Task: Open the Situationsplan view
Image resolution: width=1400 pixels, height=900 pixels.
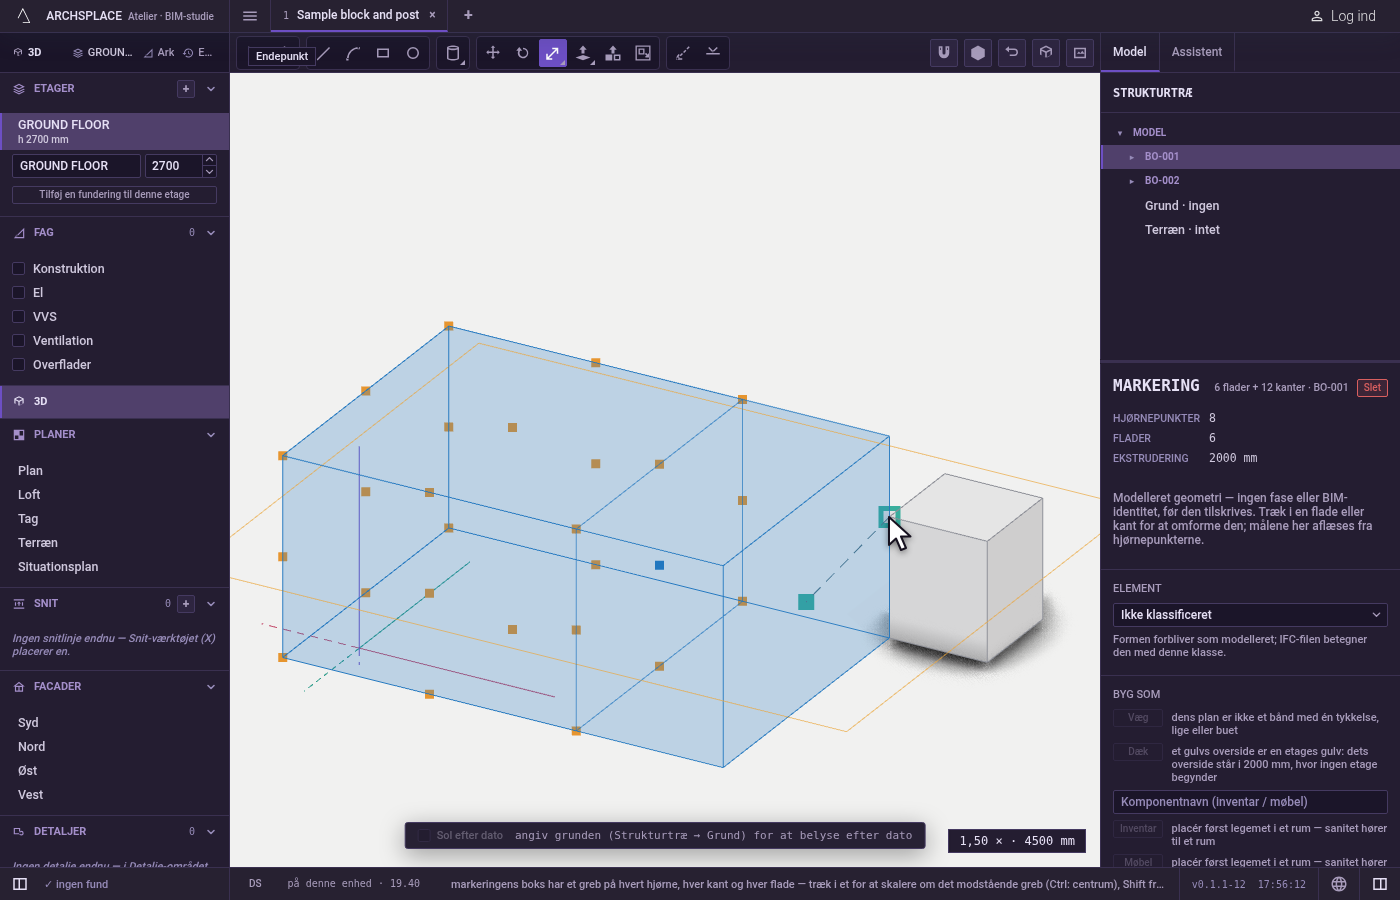Action: [58, 567]
